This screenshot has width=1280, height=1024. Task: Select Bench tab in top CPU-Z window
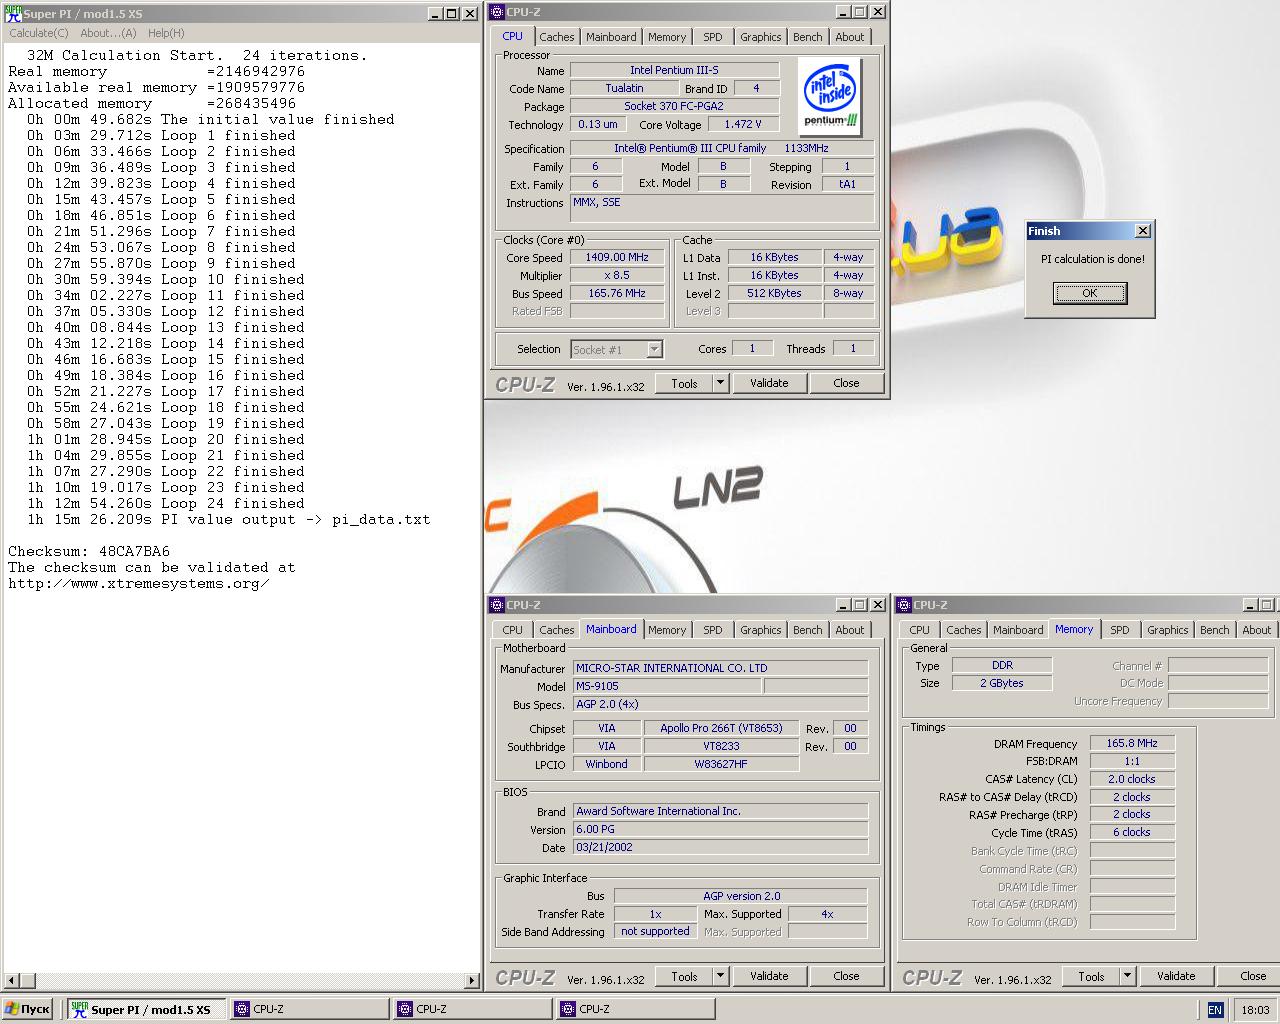808,37
